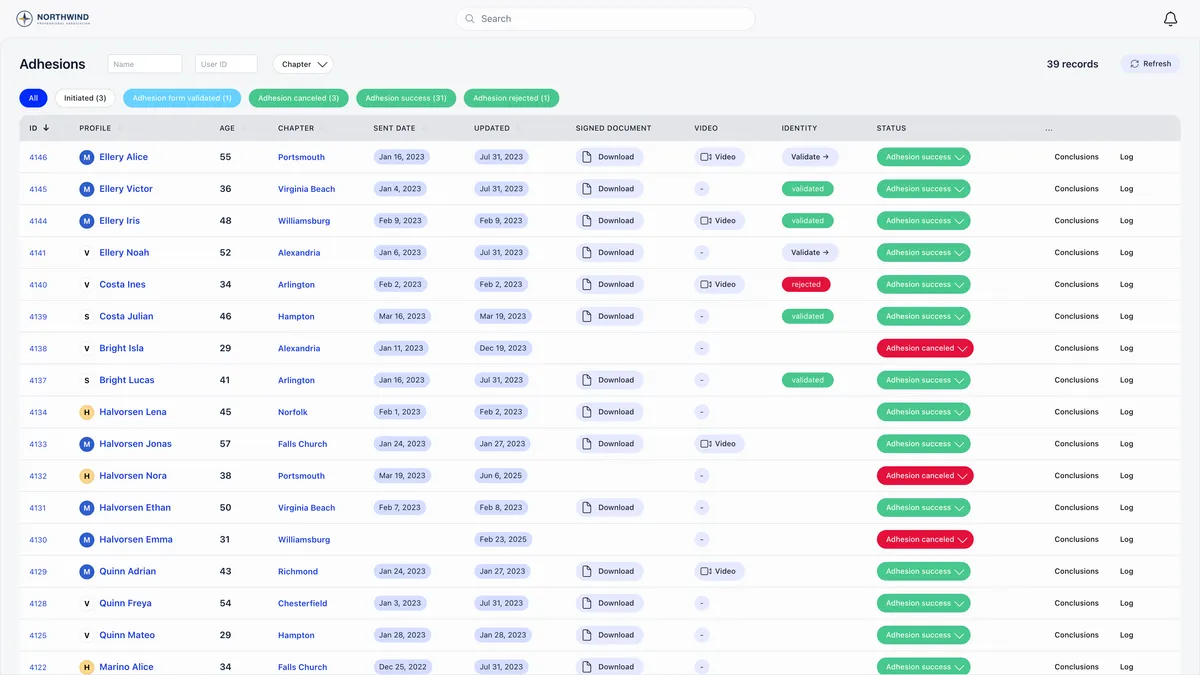1200x675 pixels.
Task: Click Costa Julian's S avatar badge
Action: (x=87, y=316)
